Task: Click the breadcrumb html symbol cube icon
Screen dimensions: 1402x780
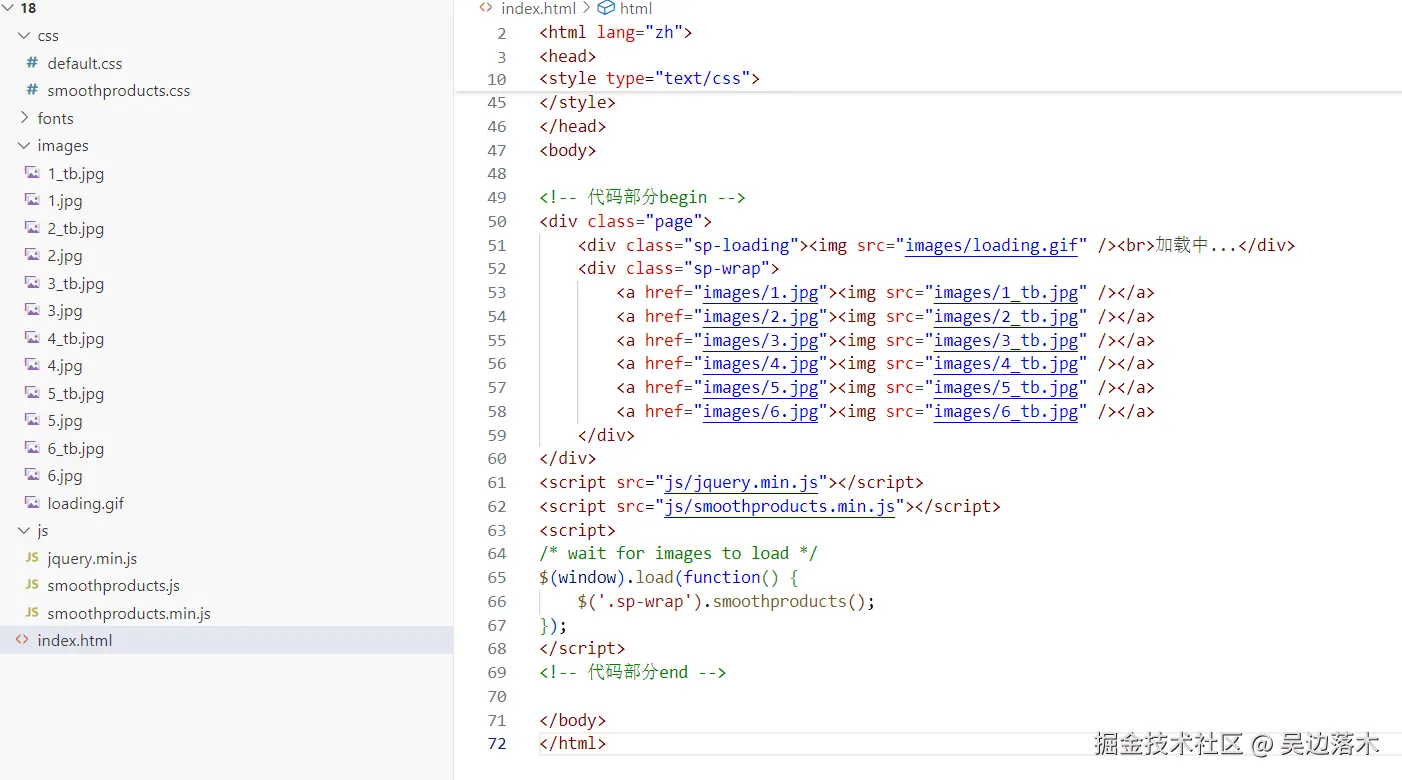Action: (x=606, y=8)
